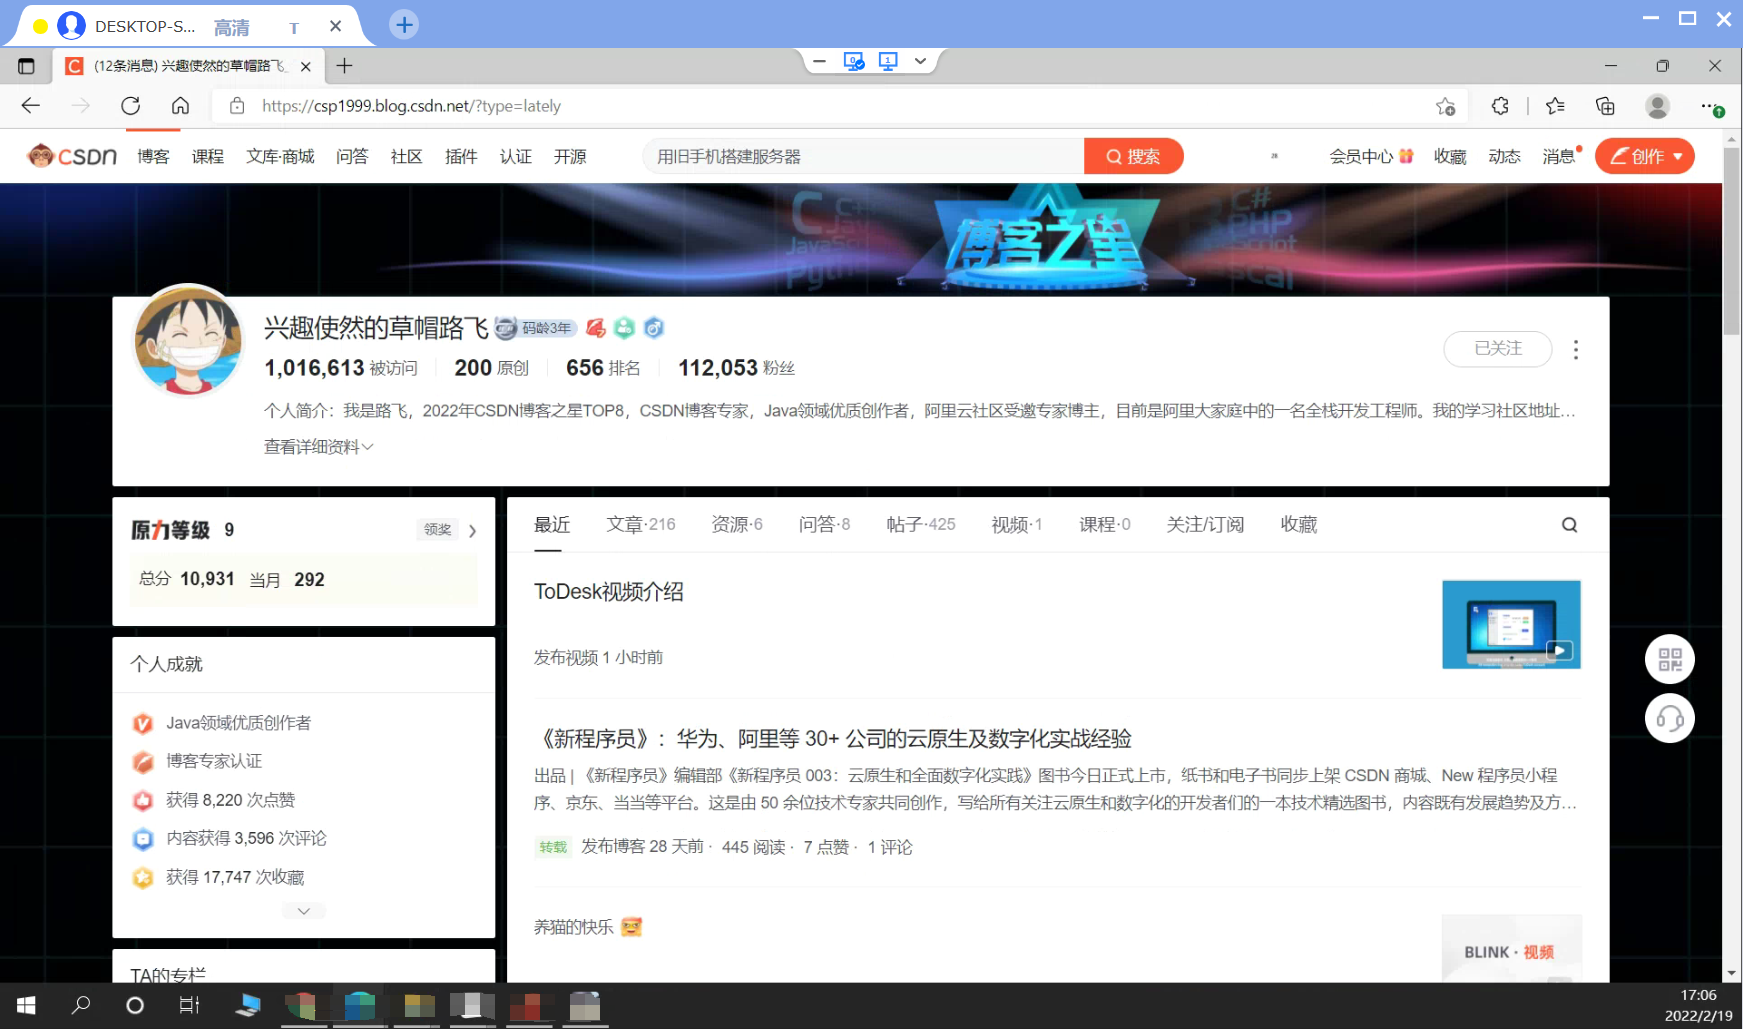
Task: Open the 《新程序员》 article title
Action: (832, 739)
